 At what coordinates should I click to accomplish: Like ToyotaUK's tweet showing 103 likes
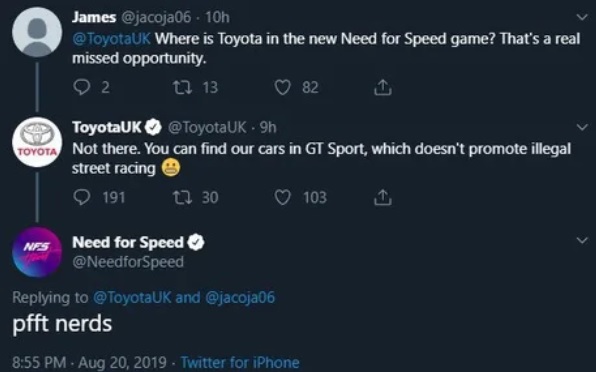tap(282, 197)
